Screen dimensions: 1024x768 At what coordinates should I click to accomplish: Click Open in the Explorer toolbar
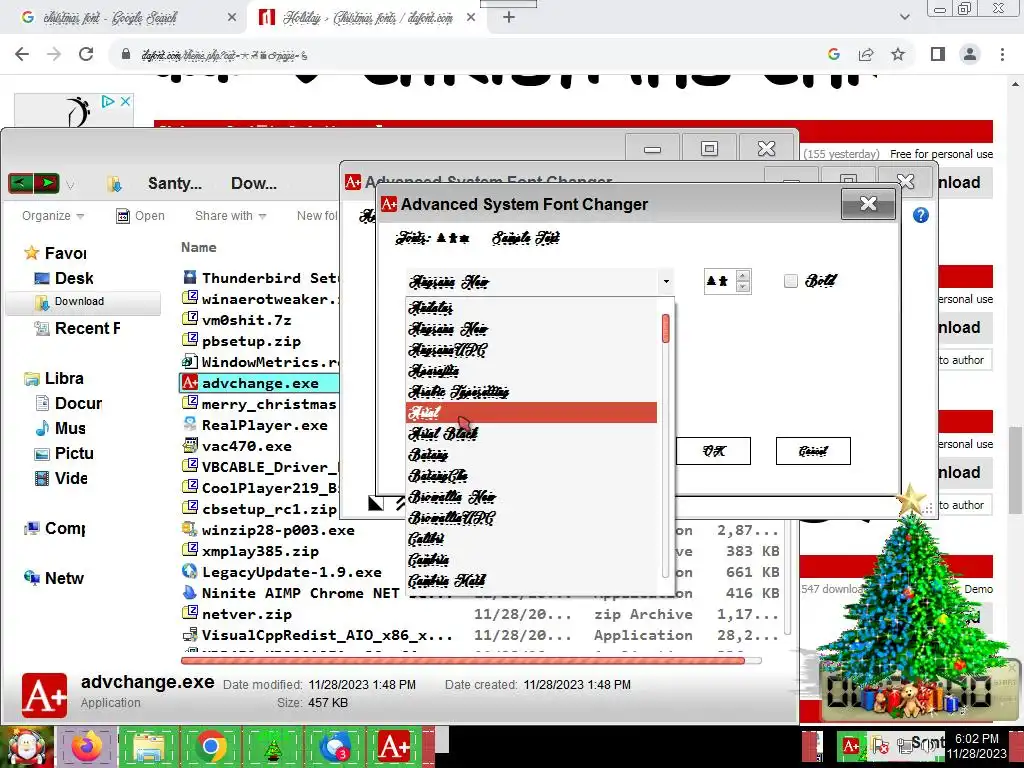[x=140, y=216]
